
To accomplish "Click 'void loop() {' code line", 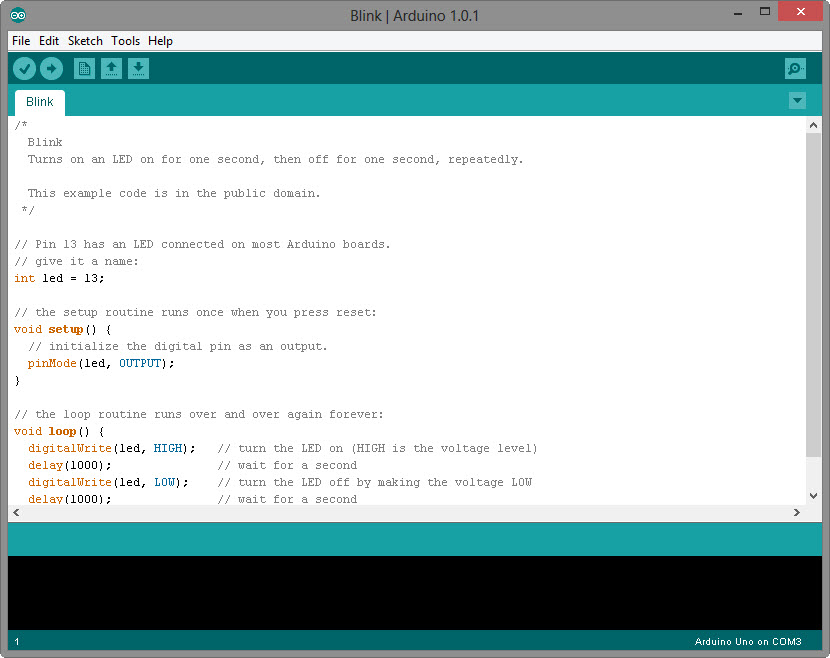I will pos(59,431).
